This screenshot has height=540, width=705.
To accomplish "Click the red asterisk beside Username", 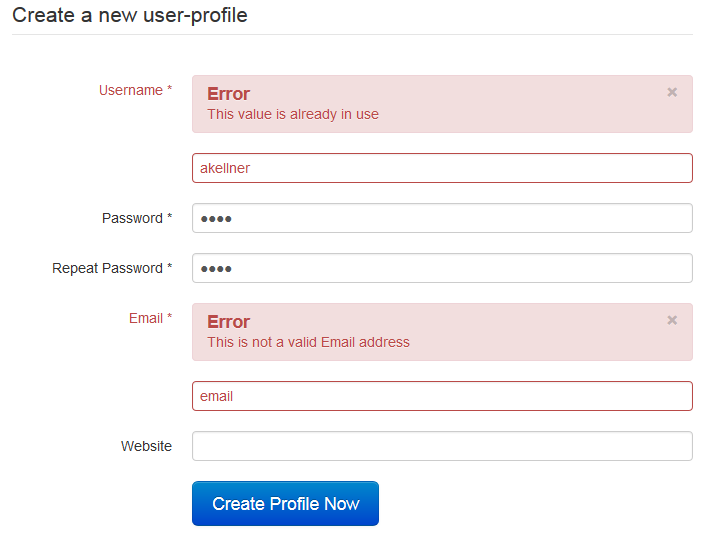I will click(169, 90).
